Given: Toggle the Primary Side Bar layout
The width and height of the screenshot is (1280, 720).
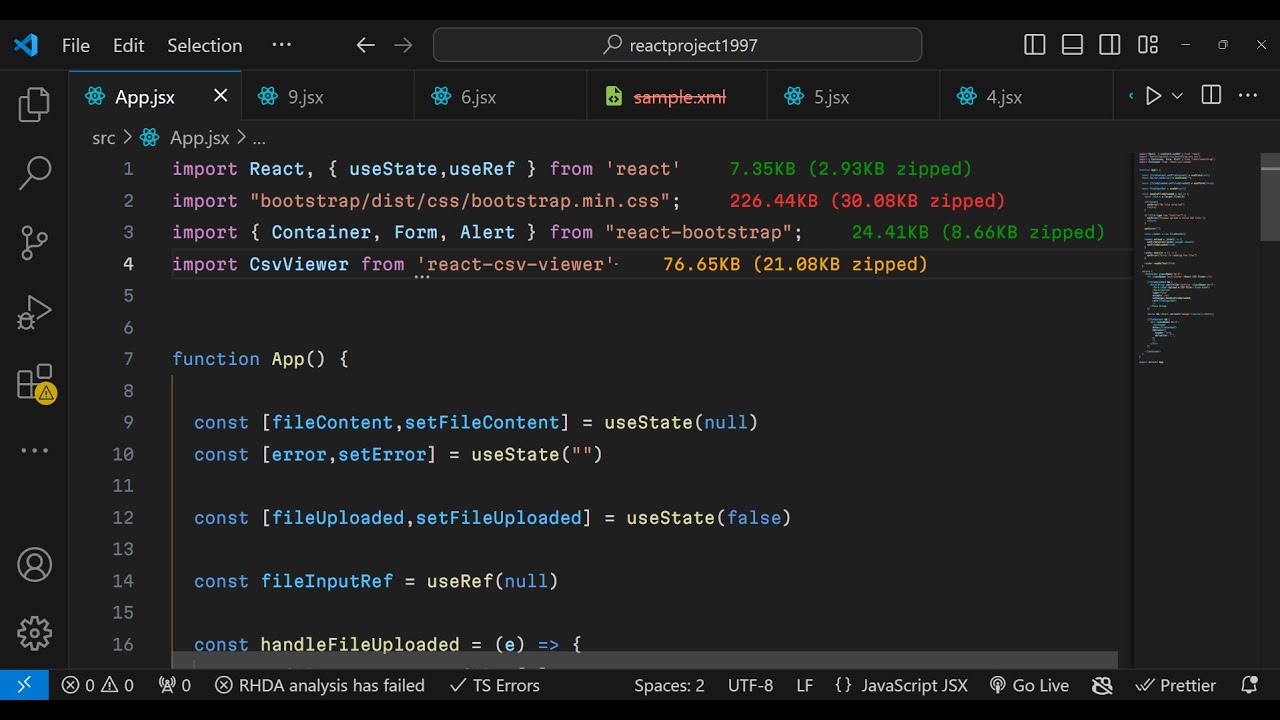Looking at the screenshot, I should [x=1035, y=45].
